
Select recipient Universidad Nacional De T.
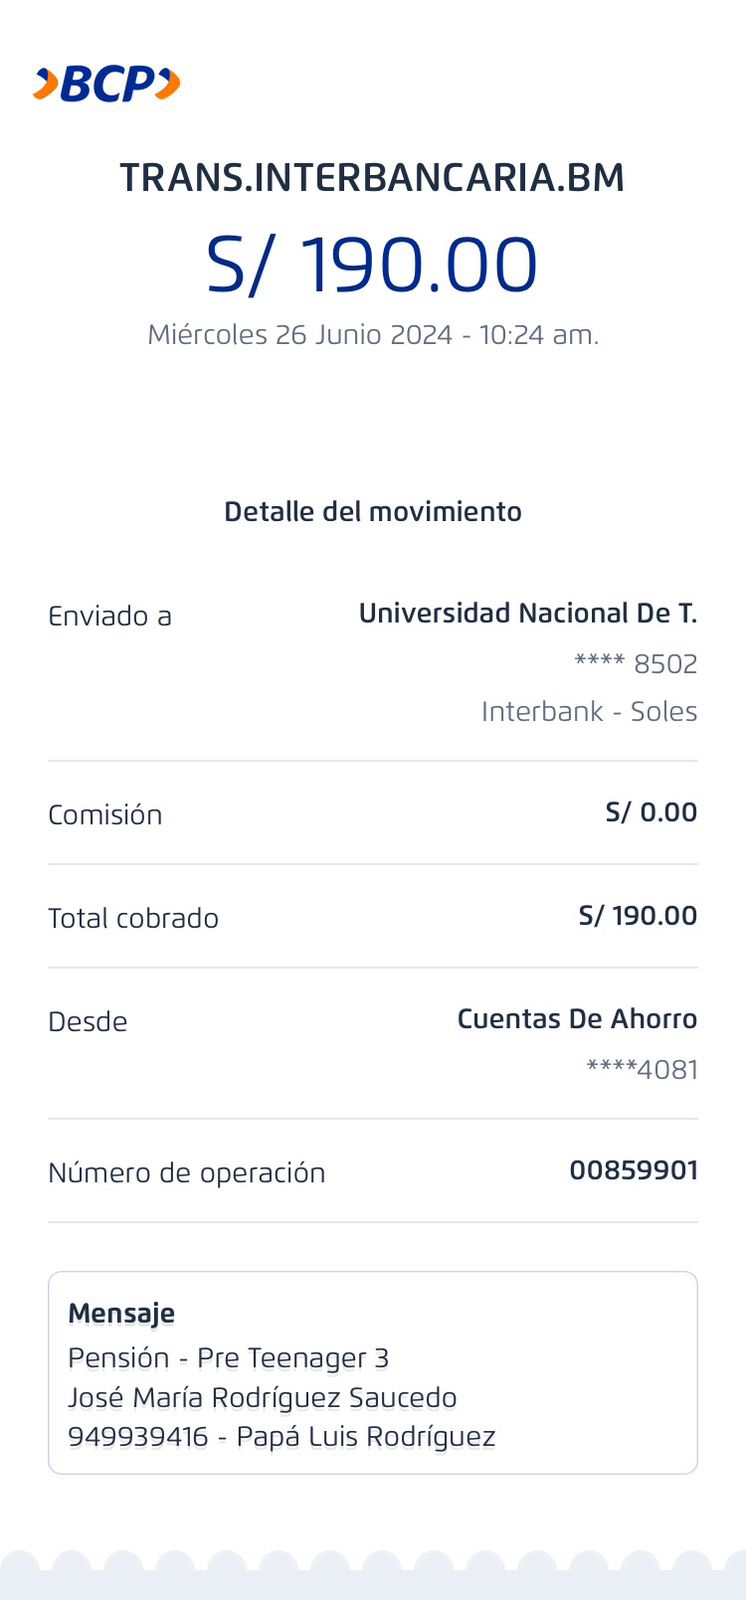pos(527,613)
